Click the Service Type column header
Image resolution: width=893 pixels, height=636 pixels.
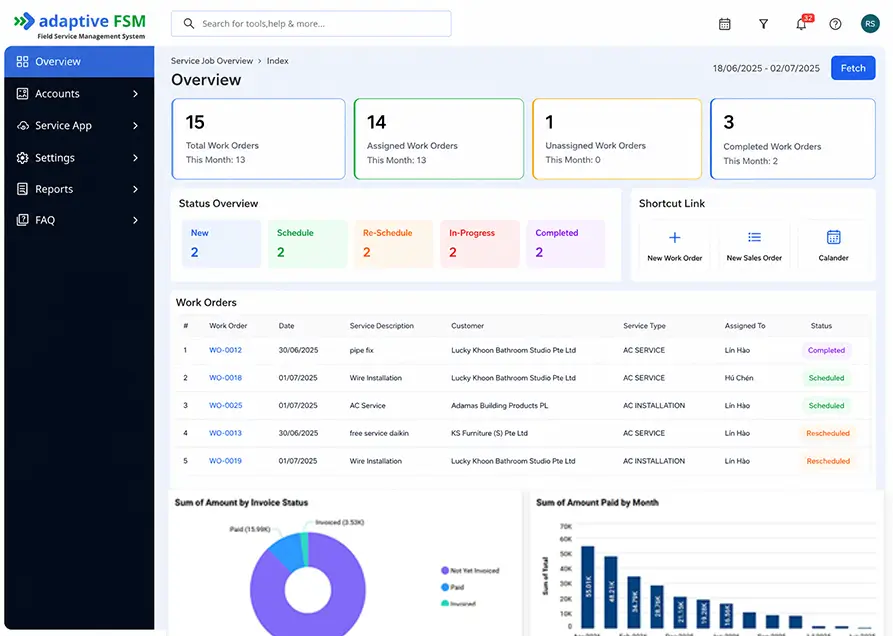pos(644,326)
